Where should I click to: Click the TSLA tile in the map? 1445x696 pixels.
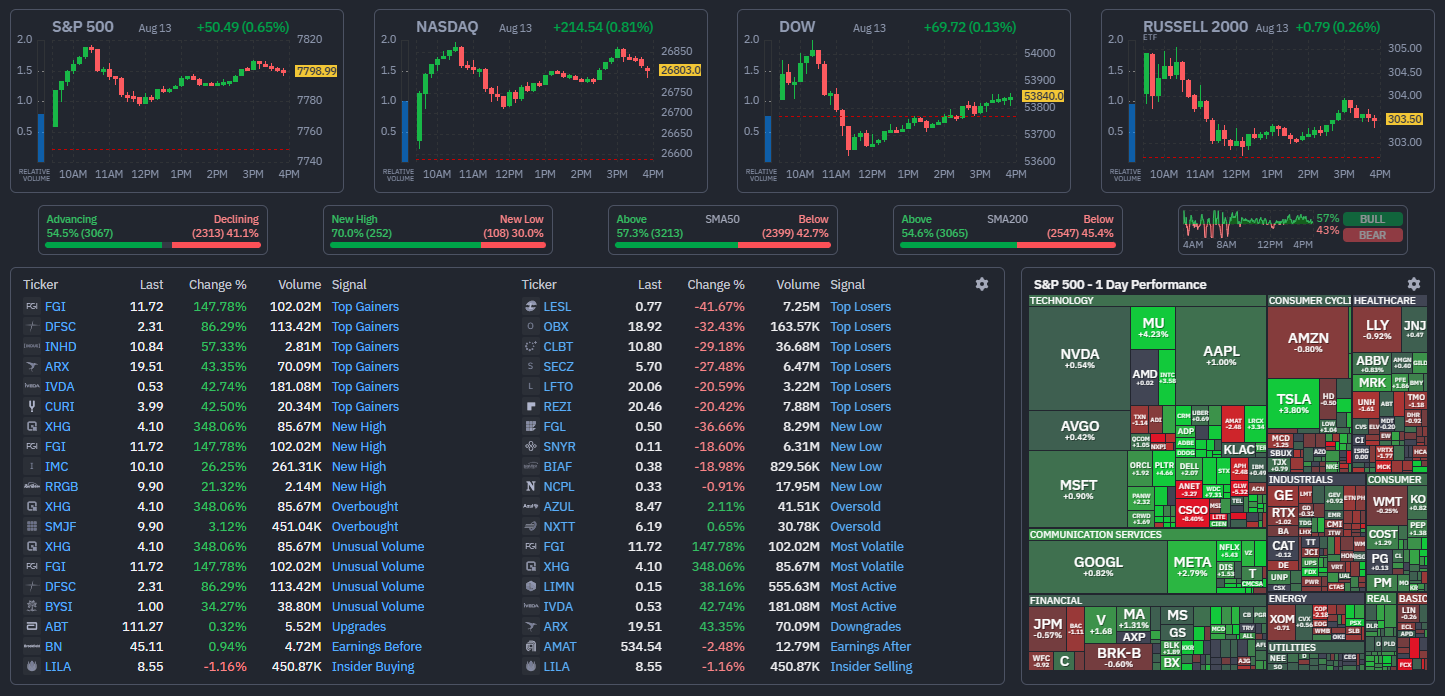click(x=1293, y=403)
